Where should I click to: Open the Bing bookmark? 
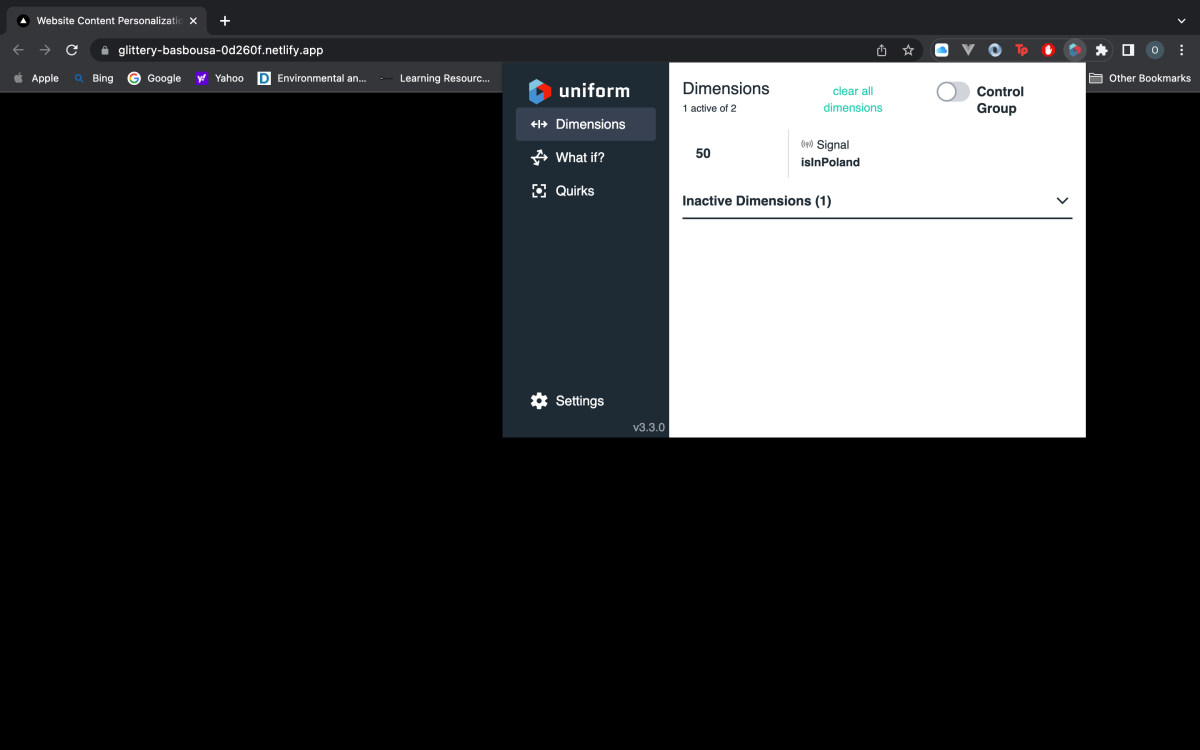pos(93,78)
